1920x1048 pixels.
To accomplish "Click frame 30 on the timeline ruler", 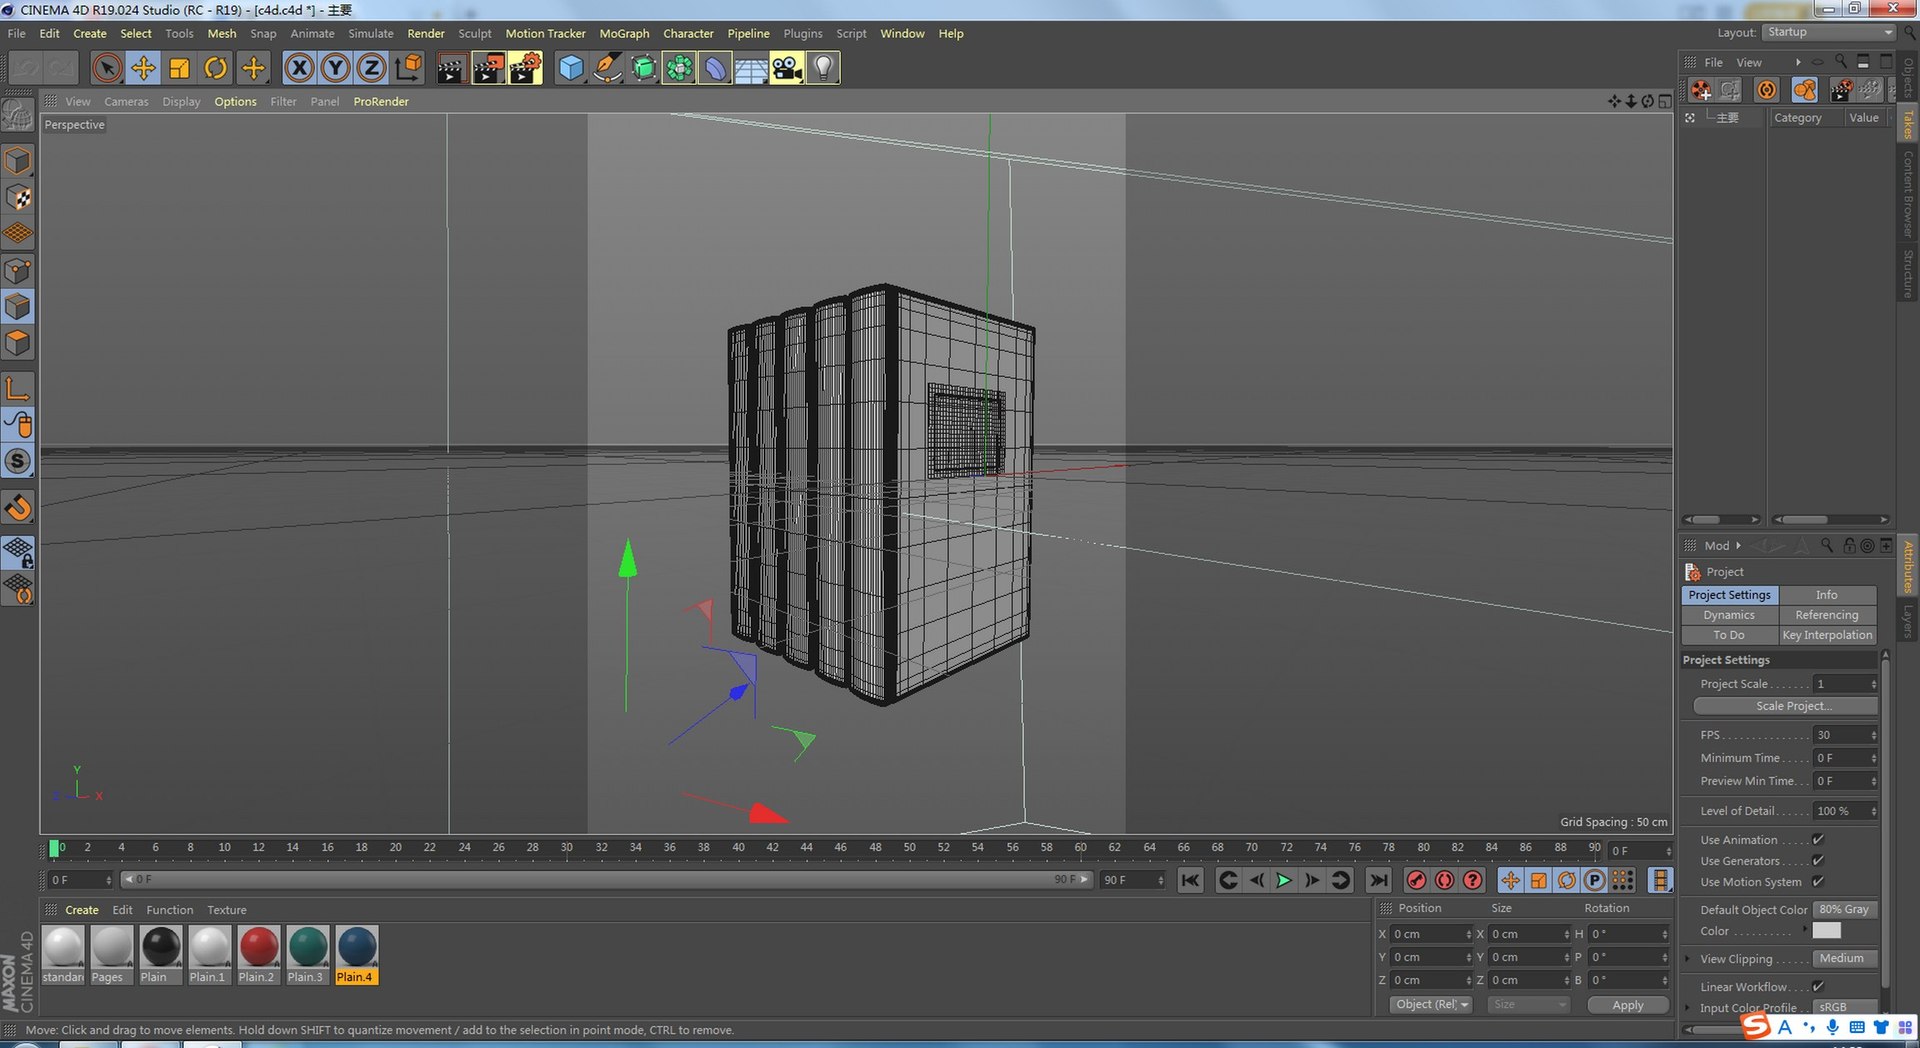I will click(x=567, y=848).
